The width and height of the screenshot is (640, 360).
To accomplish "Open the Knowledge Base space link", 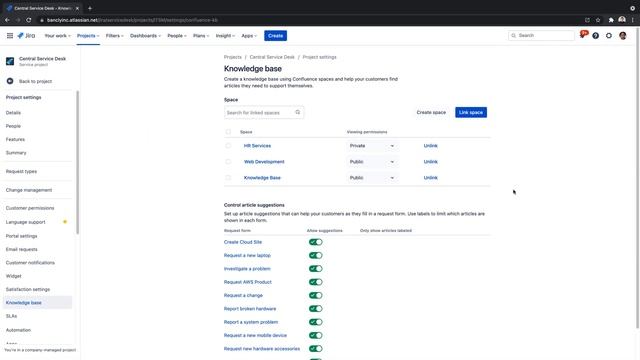I will pyautogui.click(x=262, y=178).
